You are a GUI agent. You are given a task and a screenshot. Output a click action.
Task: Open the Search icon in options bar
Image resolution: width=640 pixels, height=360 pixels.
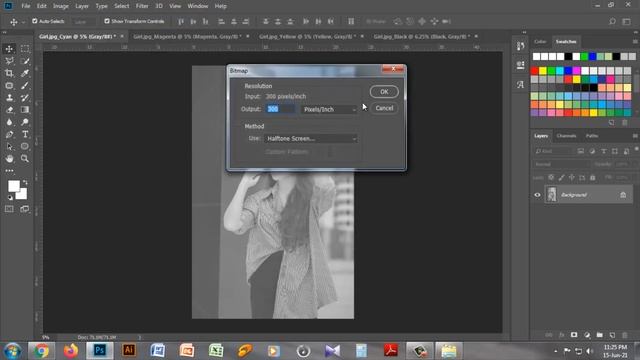coord(612,21)
